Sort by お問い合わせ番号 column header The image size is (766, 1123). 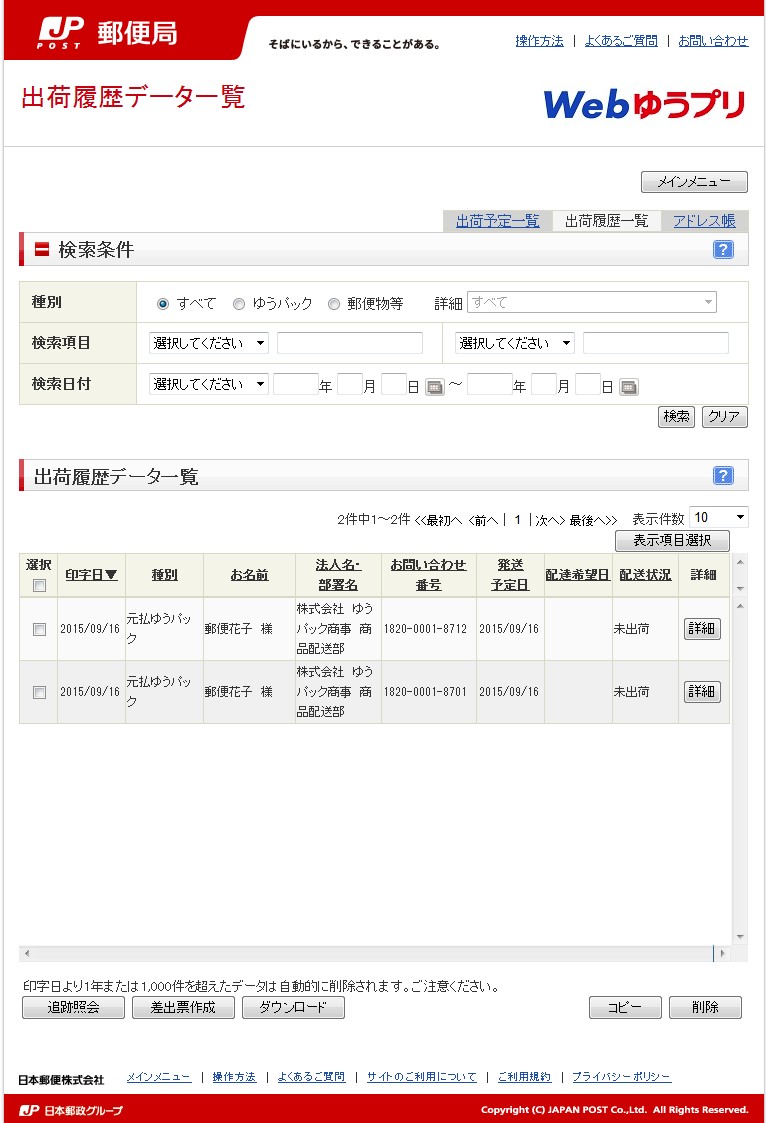pyautogui.click(x=428, y=575)
